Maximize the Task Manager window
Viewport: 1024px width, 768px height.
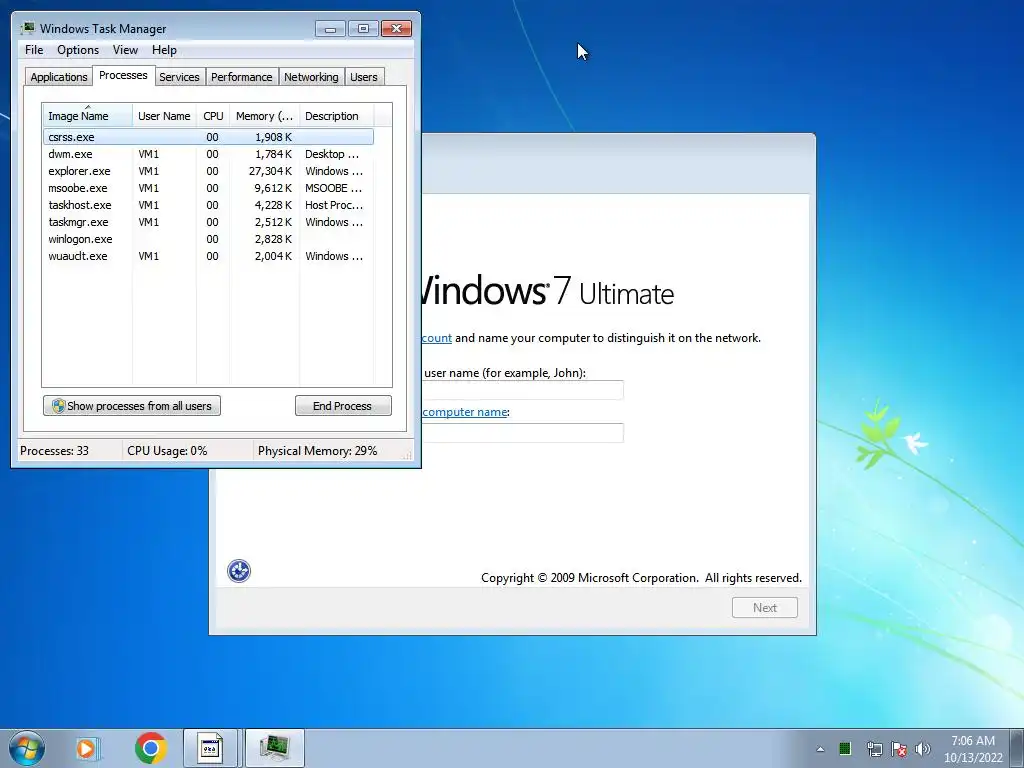click(x=364, y=29)
